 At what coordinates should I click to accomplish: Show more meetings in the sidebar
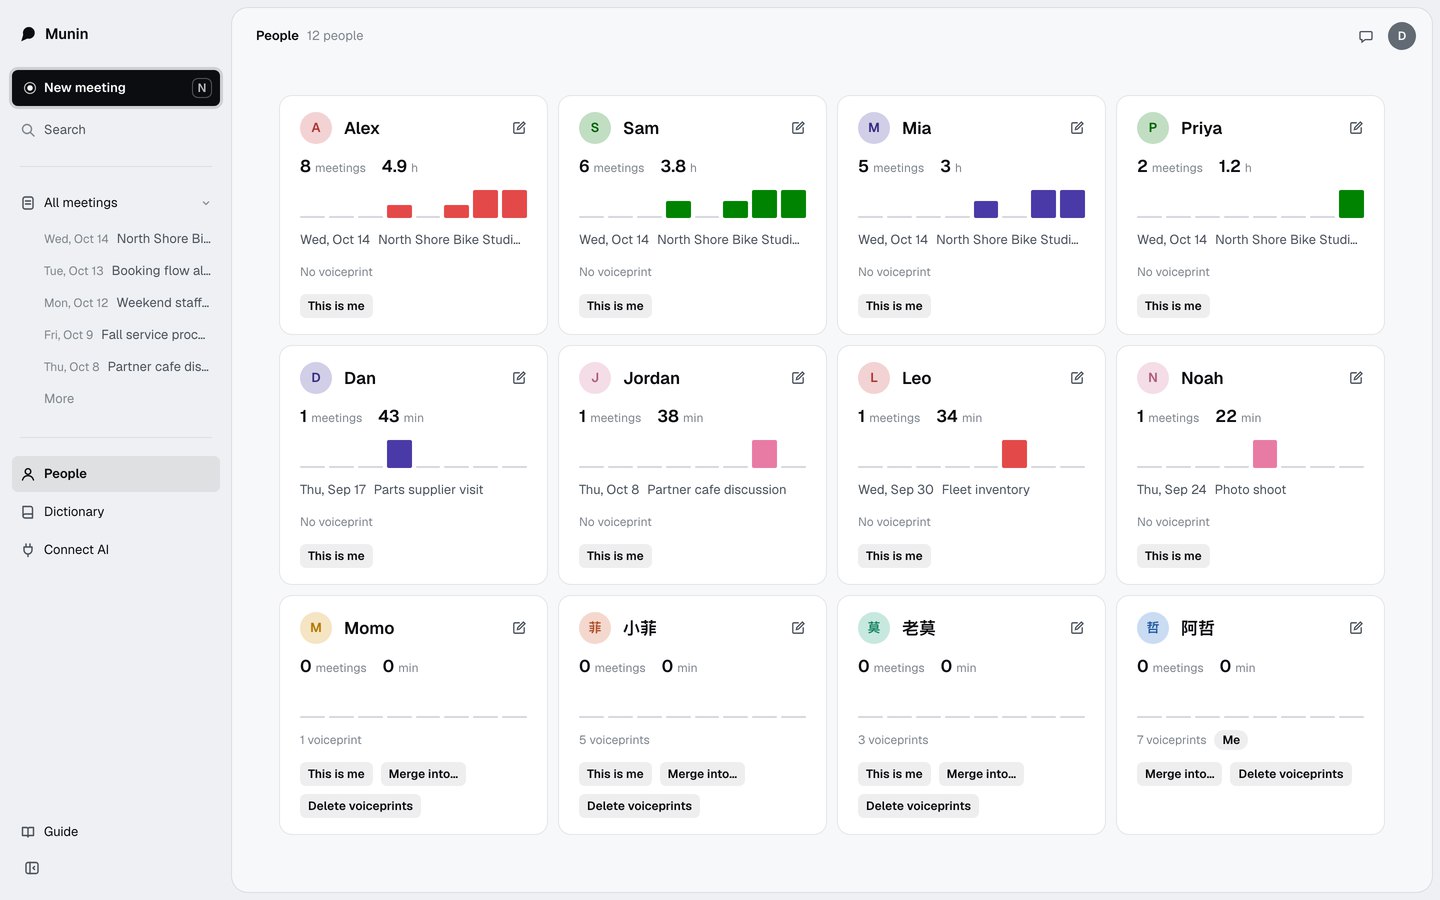(x=59, y=399)
